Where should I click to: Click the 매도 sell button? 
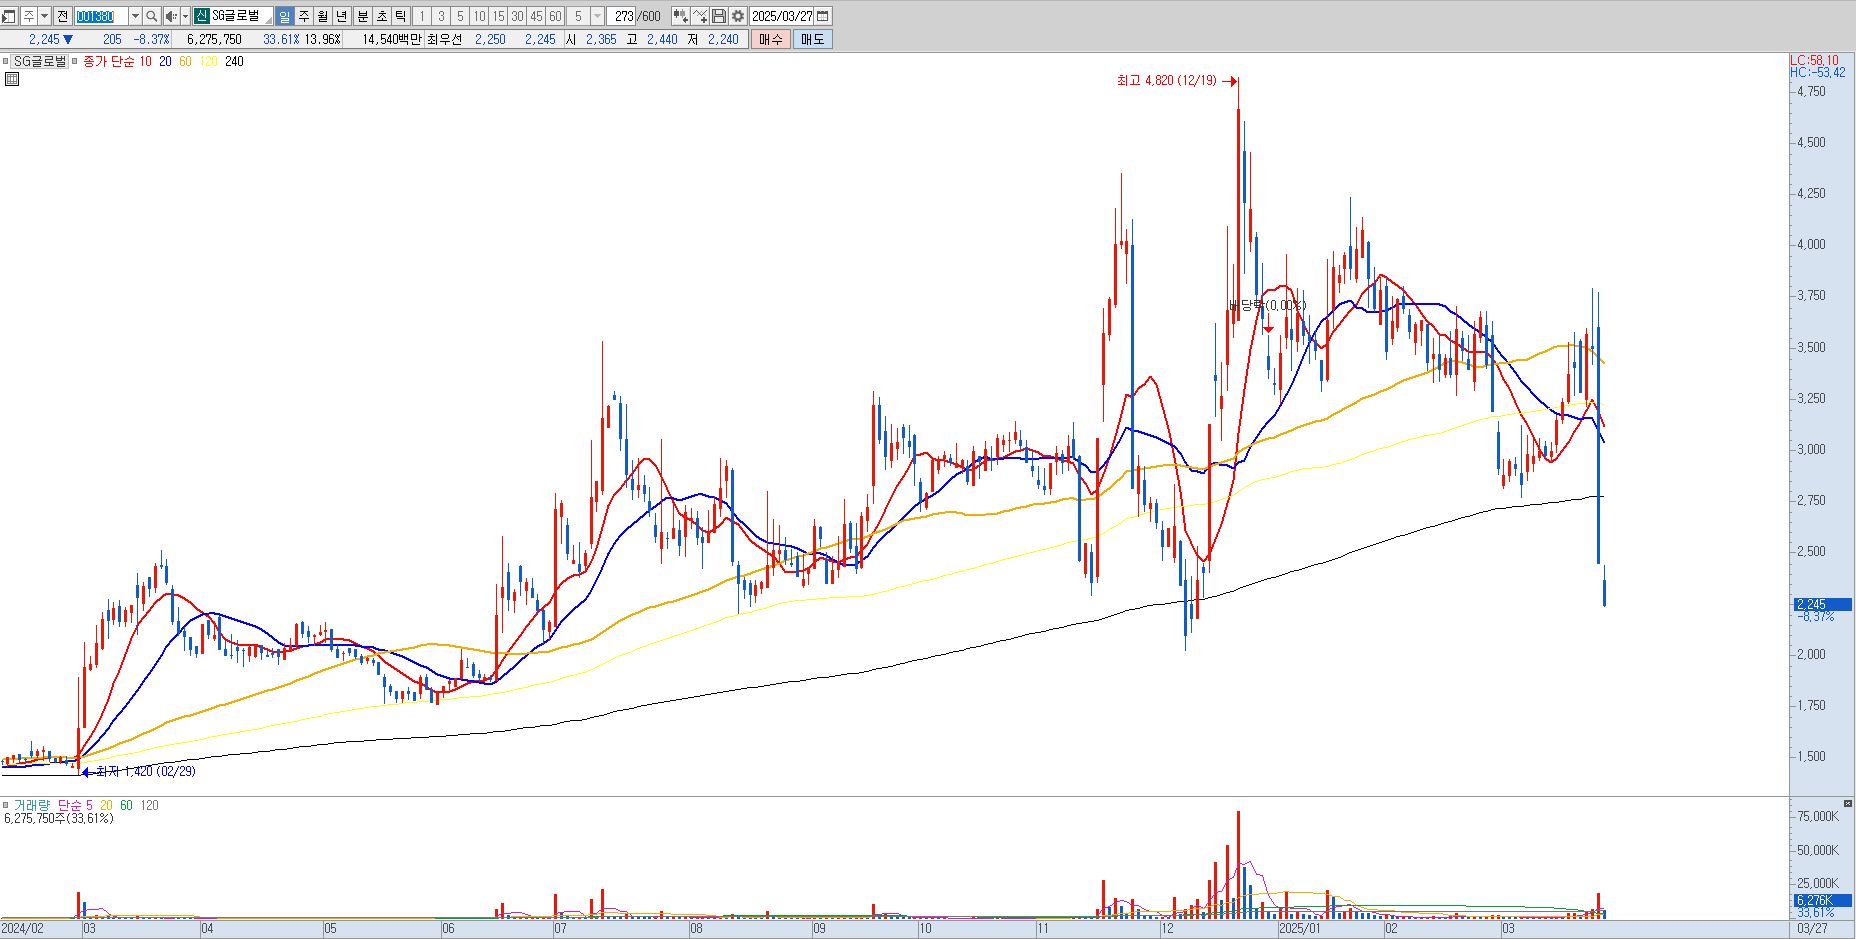pos(812,39)
